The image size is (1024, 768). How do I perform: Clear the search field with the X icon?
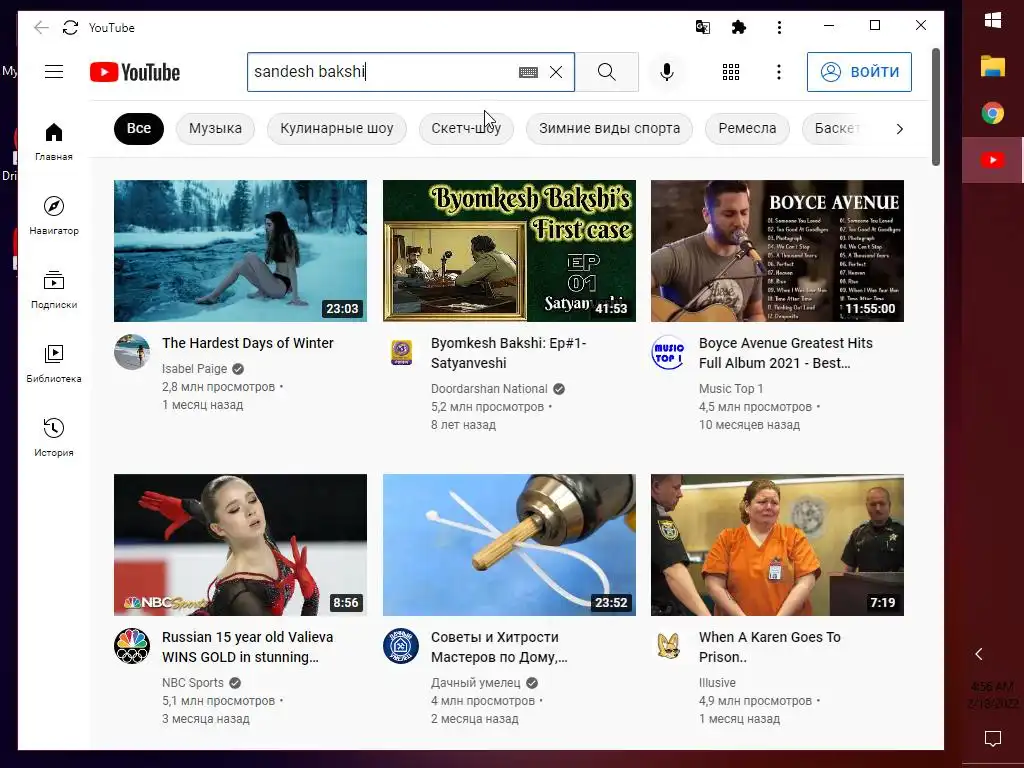(x=556, y=72)
